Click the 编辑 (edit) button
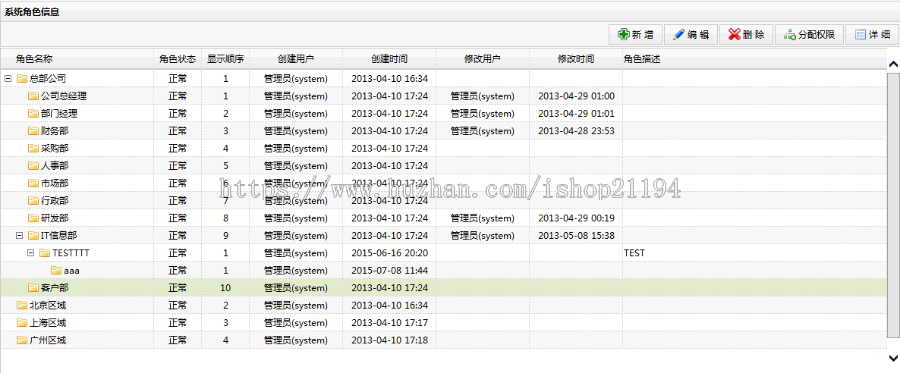900x373 pixels. [690, 34]
